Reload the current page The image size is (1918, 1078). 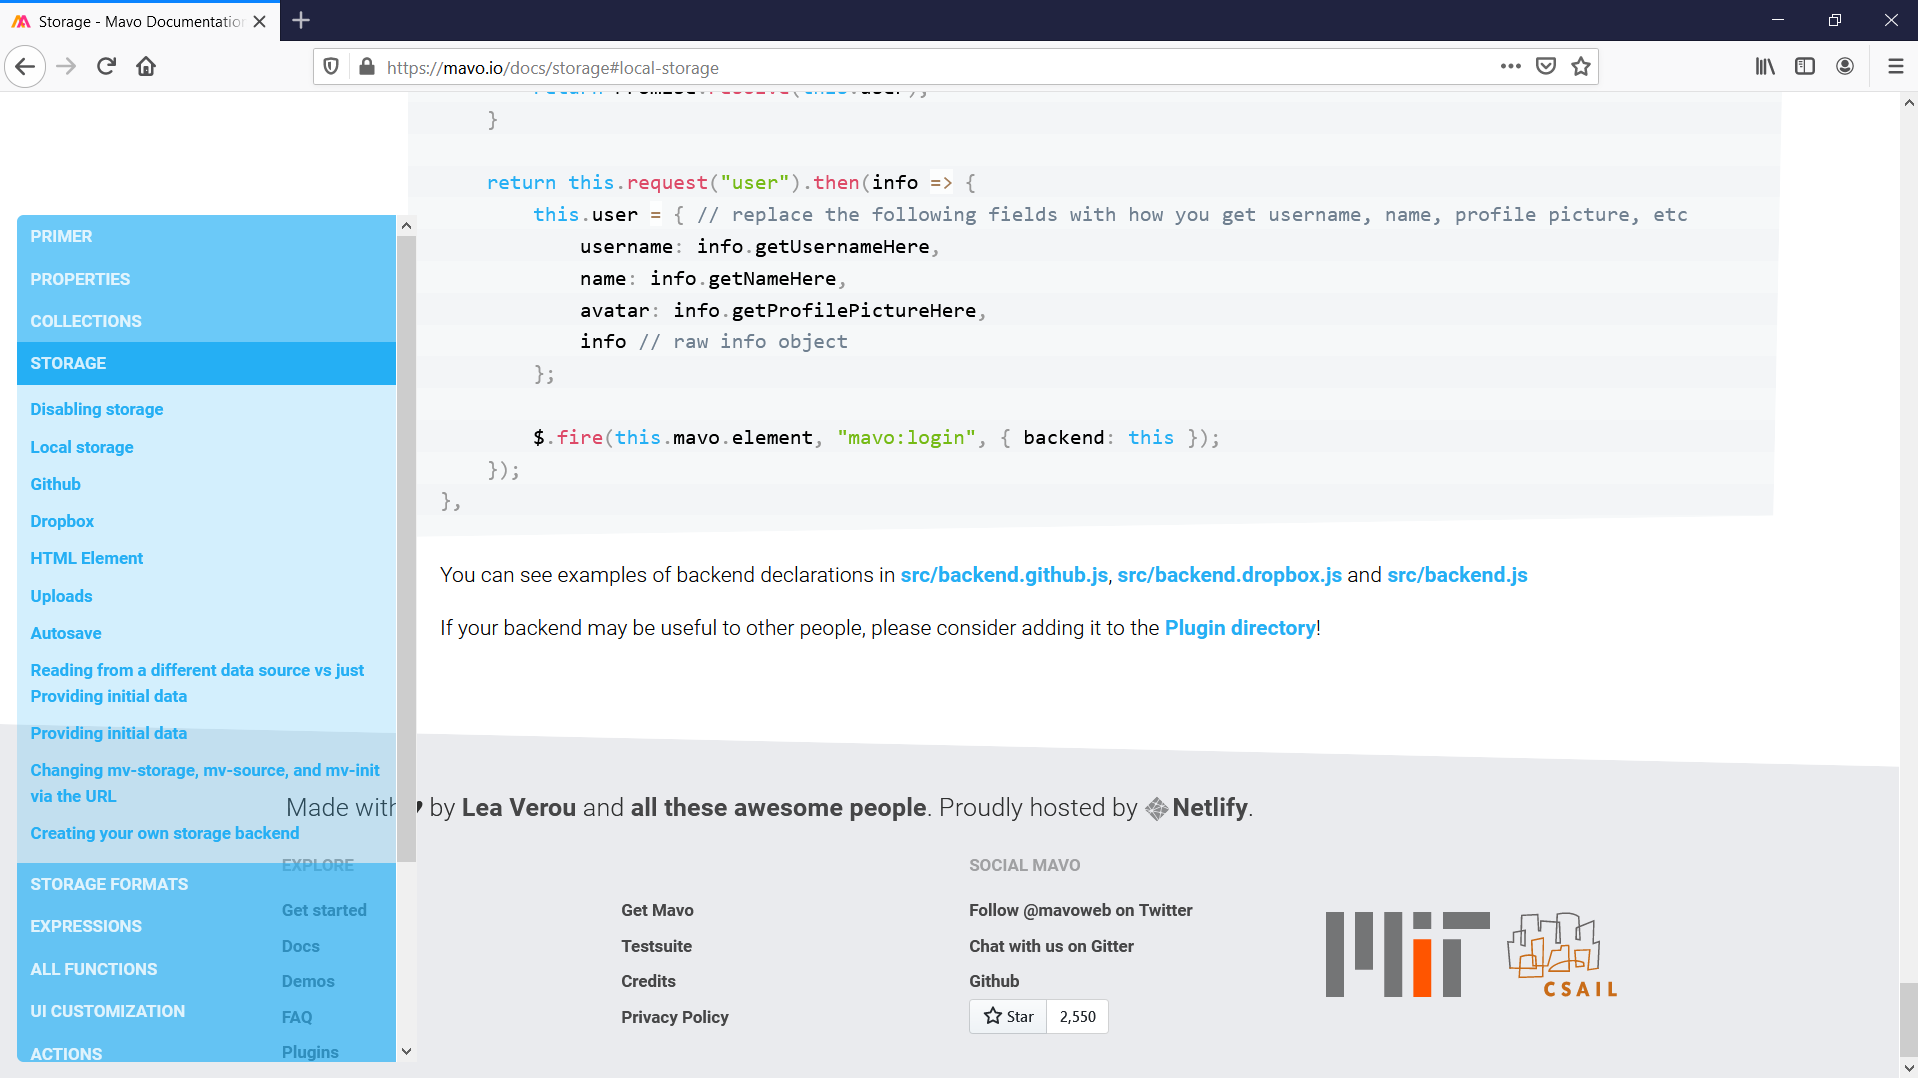pos(106,67)
